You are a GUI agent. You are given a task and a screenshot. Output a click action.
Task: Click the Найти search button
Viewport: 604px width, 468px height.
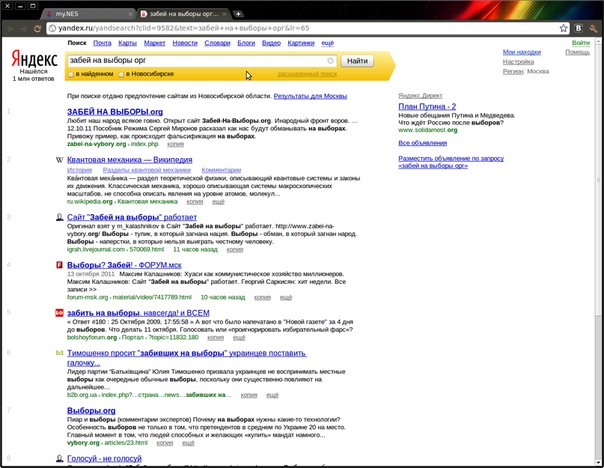357,61
